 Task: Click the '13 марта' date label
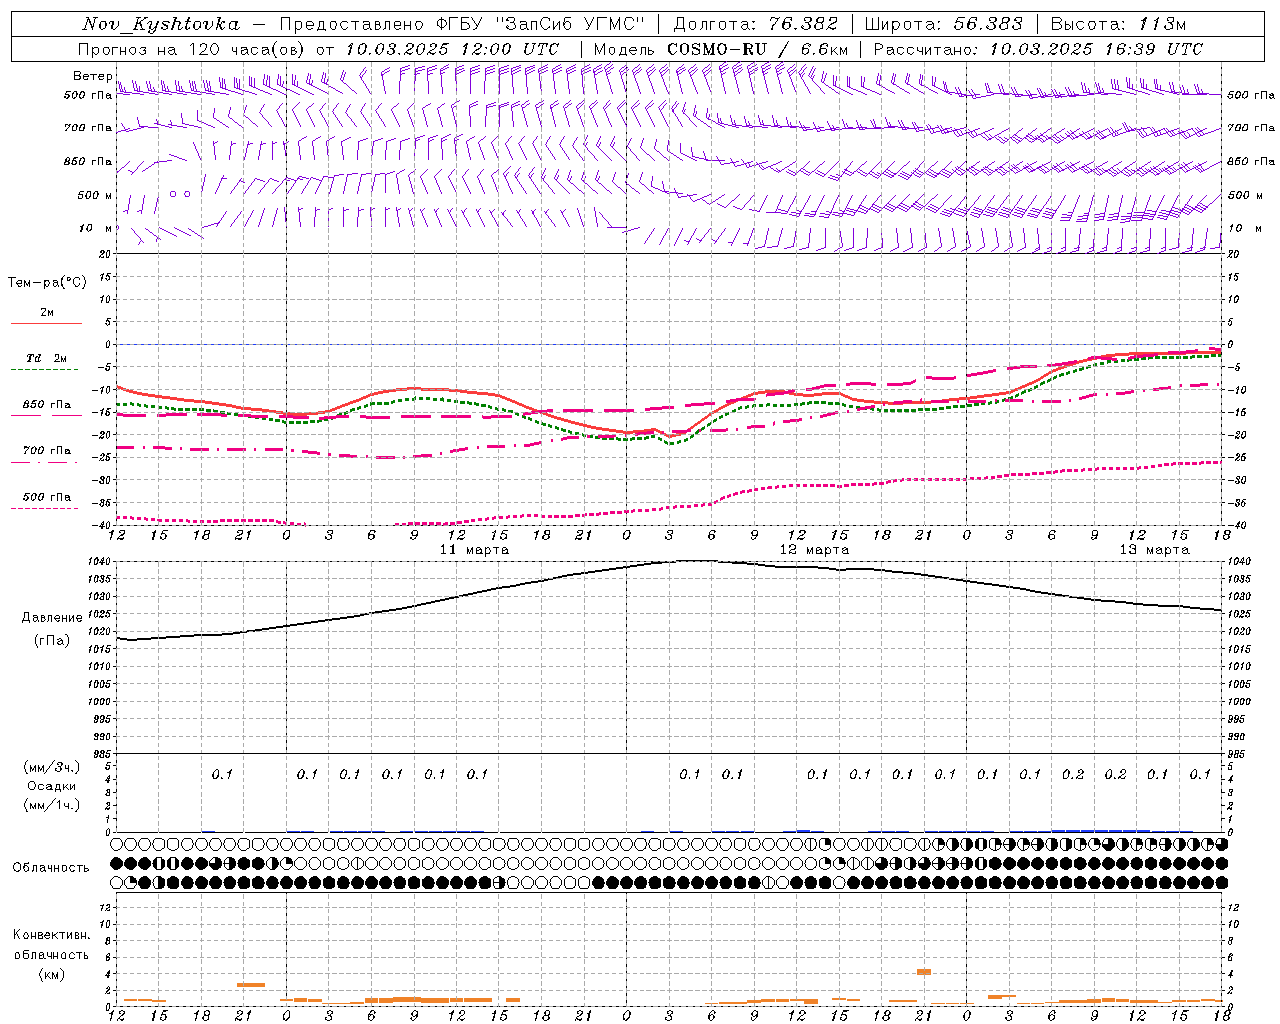[1154, 550]
